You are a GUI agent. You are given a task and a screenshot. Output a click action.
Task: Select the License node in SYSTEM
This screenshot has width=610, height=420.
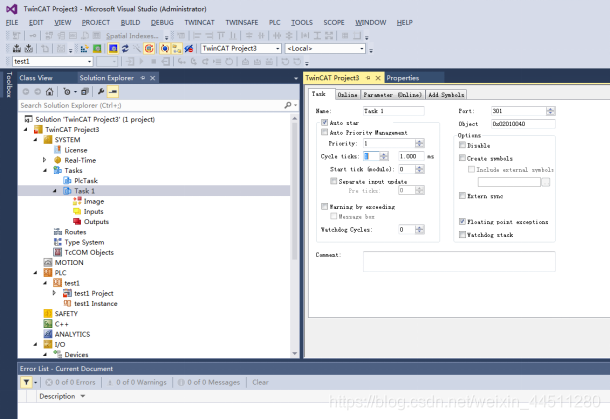click(75, 150)
